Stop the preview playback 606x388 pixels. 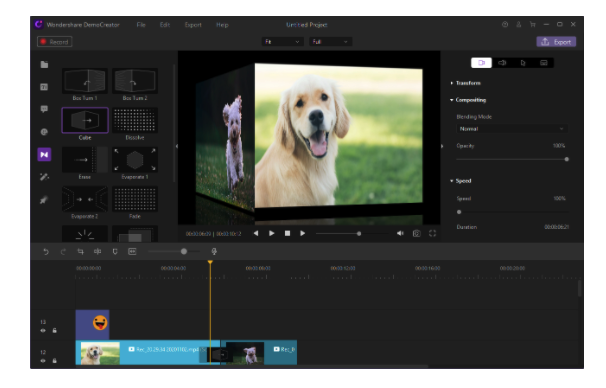click(288, 233)
